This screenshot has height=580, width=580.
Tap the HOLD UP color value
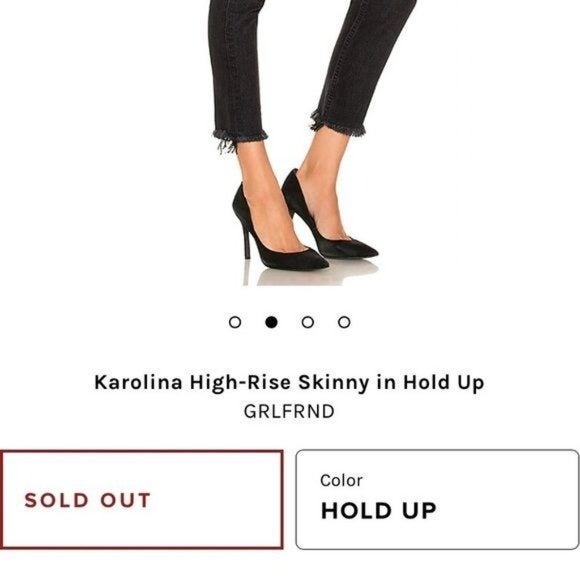pos(379,511)
